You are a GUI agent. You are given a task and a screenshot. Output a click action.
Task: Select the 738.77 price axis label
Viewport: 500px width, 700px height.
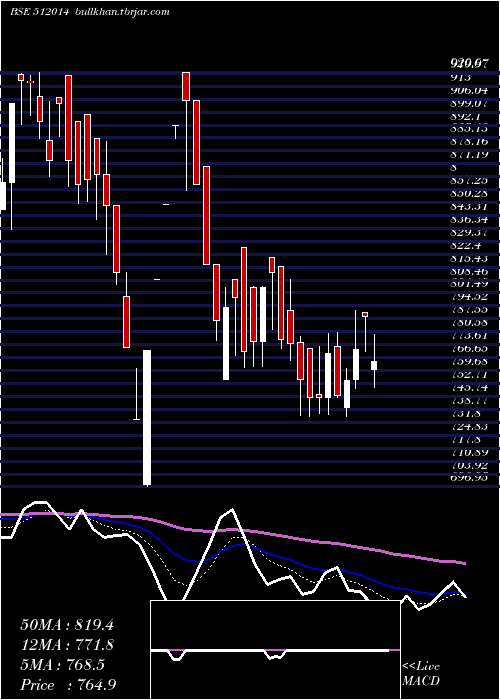pos(468,402)
